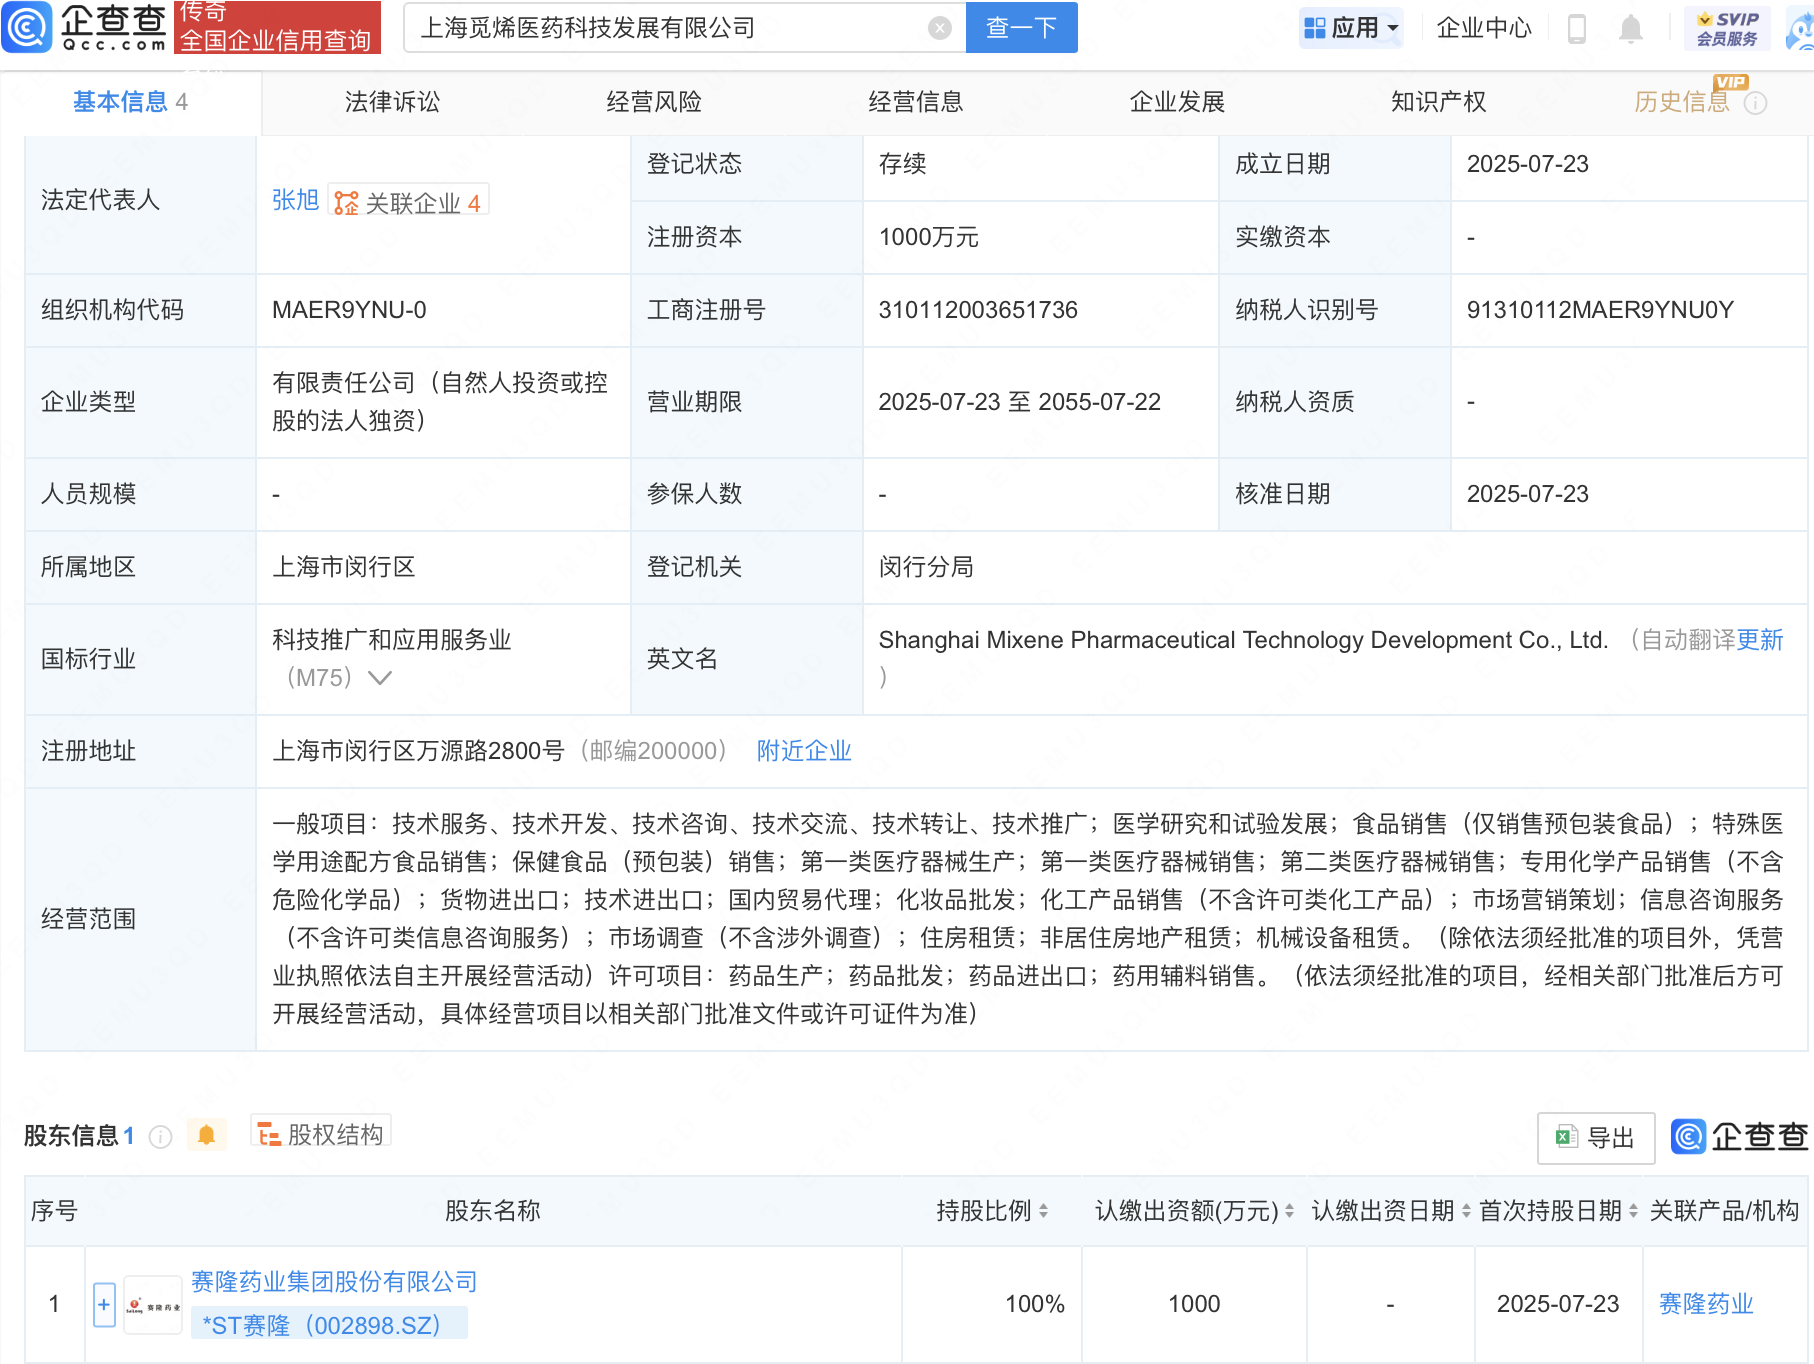
Task: Click the 闵行分局 registration authority text
Action: coord(926,567)
